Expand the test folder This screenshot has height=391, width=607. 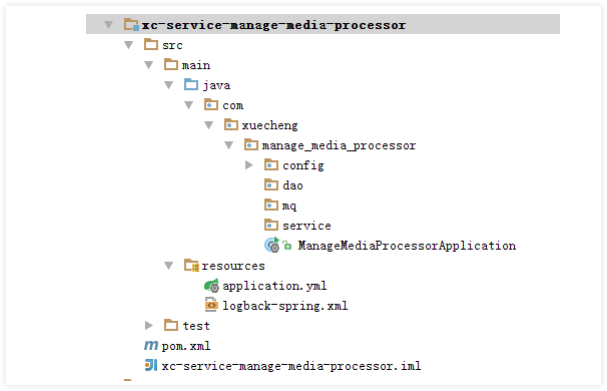149,325
